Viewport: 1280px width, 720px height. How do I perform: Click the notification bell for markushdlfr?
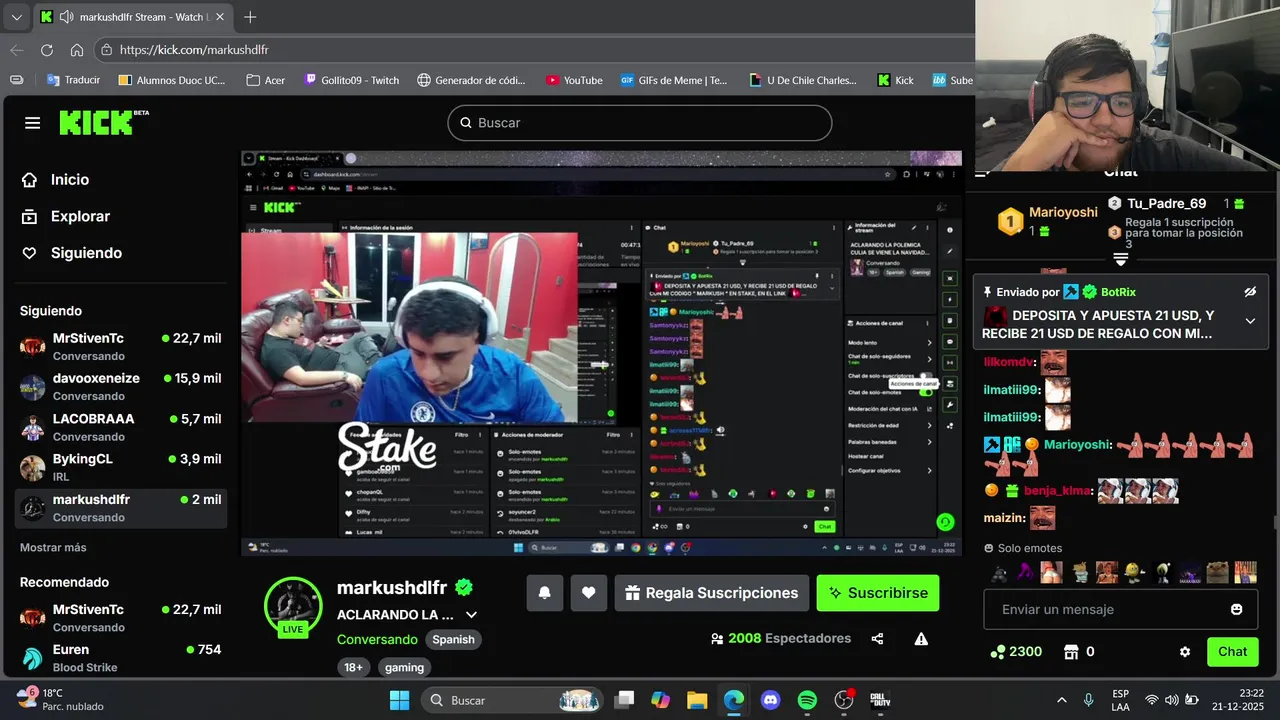545,593
